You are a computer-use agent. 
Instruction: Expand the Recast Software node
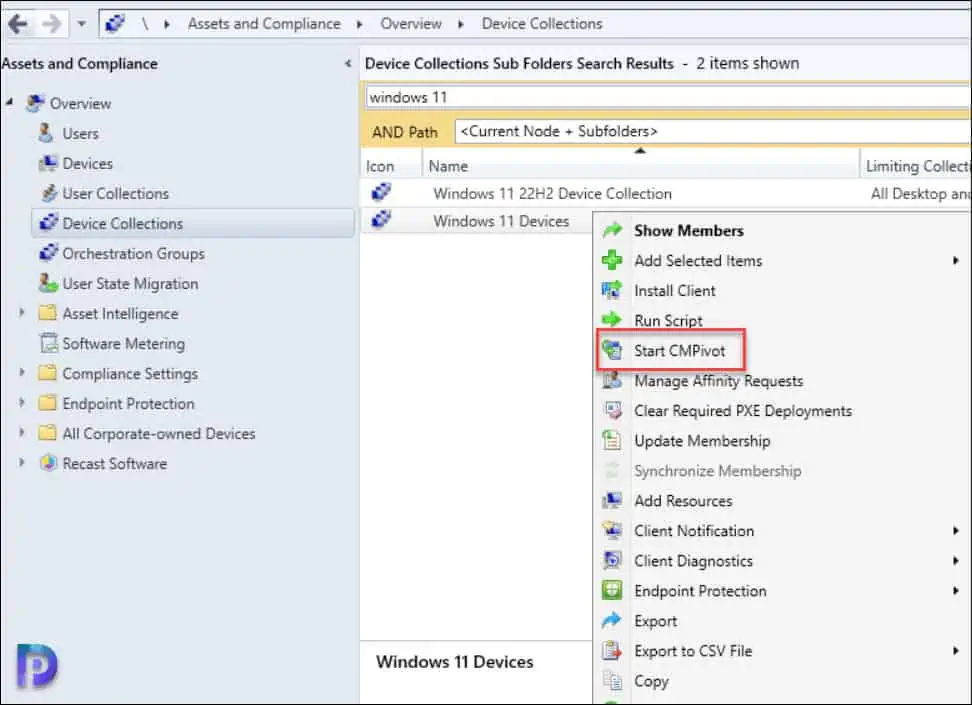[22, 462]
